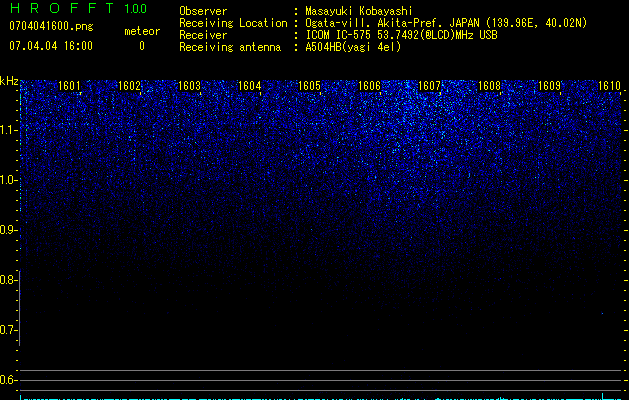Click time marker 1608
629x400 pixels.
click(x=490, y=85)
